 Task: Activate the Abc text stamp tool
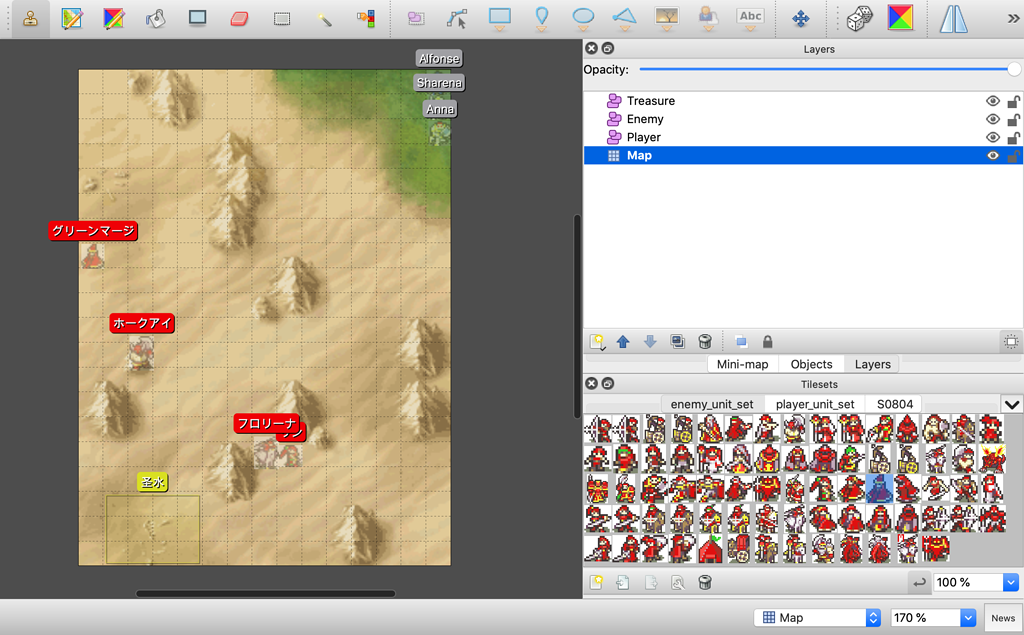751,18
